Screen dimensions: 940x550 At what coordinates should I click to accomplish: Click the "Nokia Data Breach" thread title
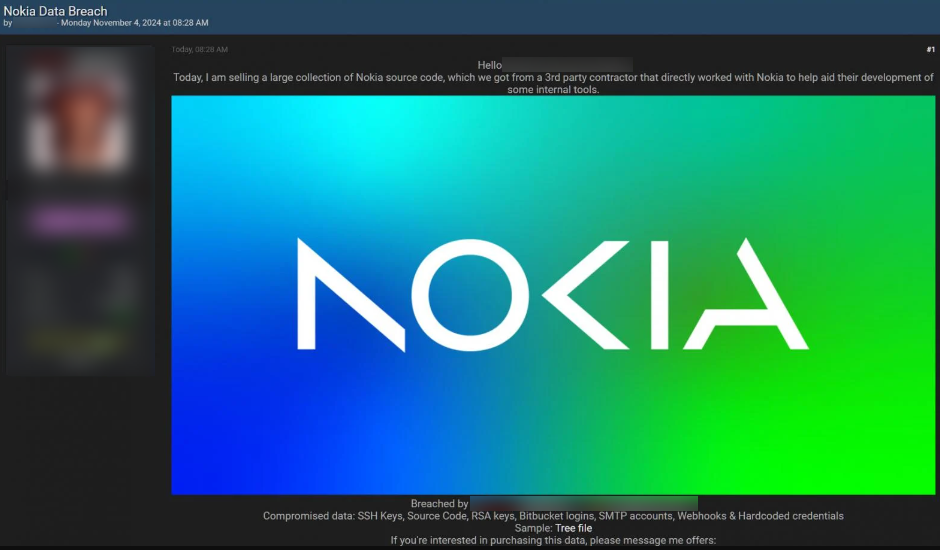point(57,9)
